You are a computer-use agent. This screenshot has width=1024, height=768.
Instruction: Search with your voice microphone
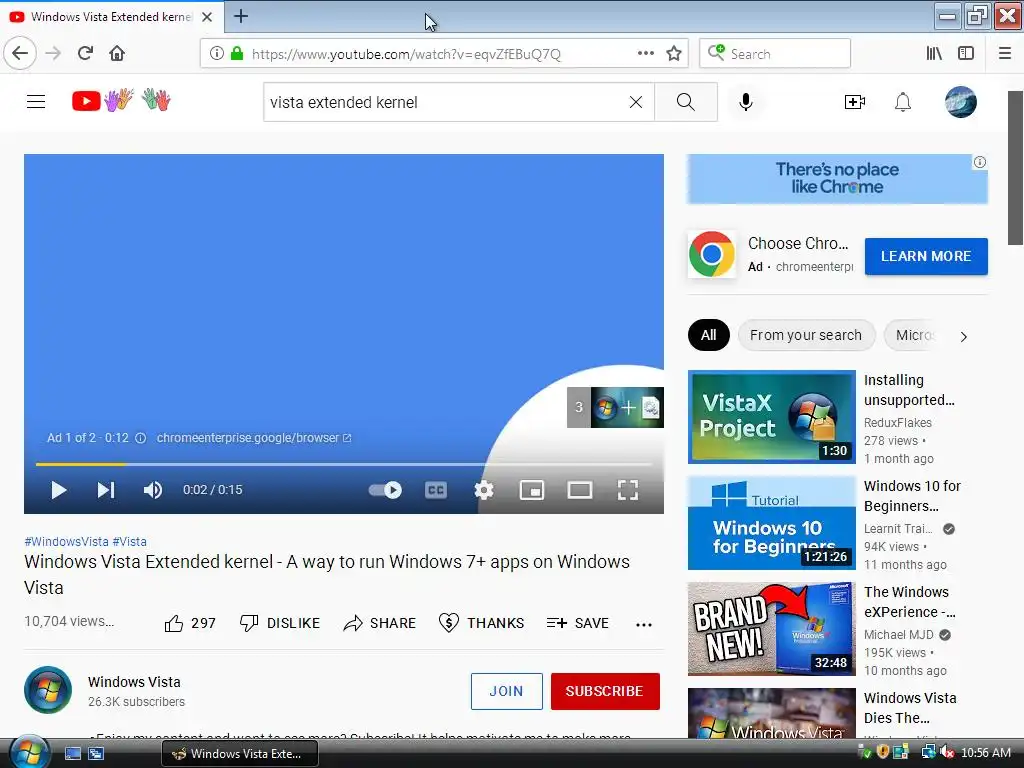click(746, 102)
